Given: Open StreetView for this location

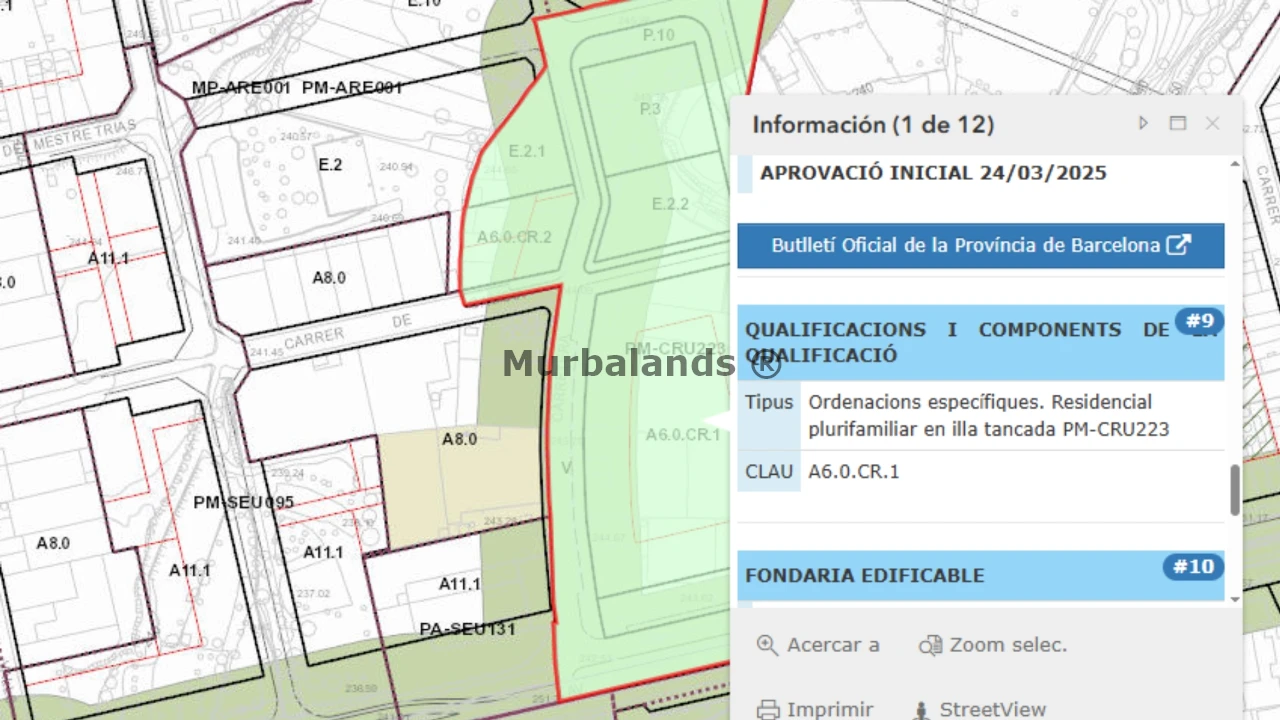Looking at the screenshot, I should coord(978,709).
